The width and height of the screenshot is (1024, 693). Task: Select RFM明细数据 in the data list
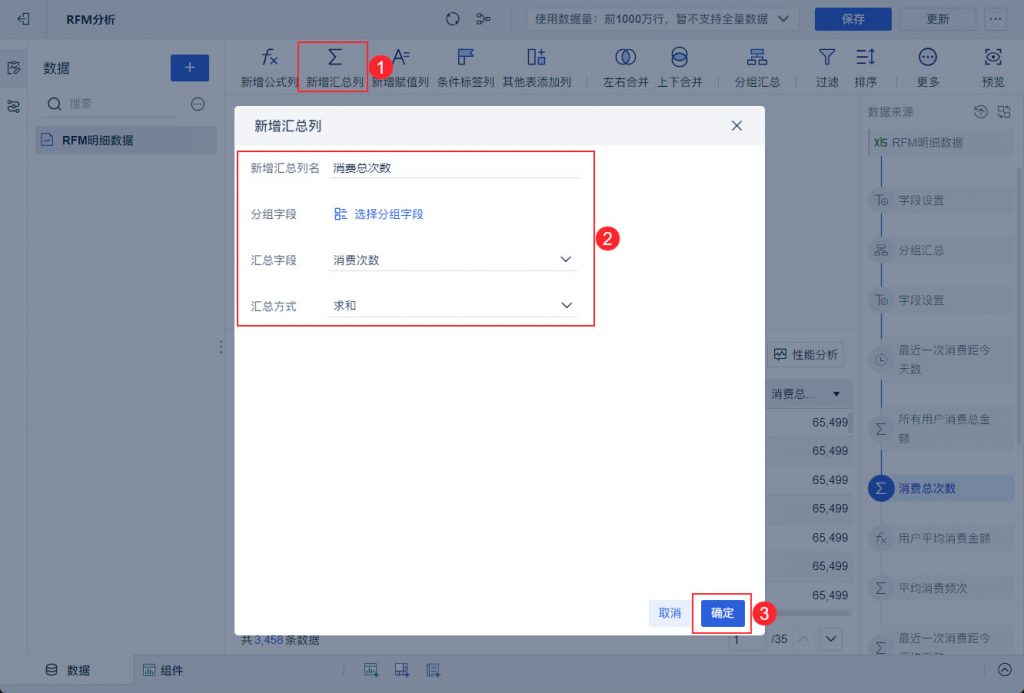[126, 140]
